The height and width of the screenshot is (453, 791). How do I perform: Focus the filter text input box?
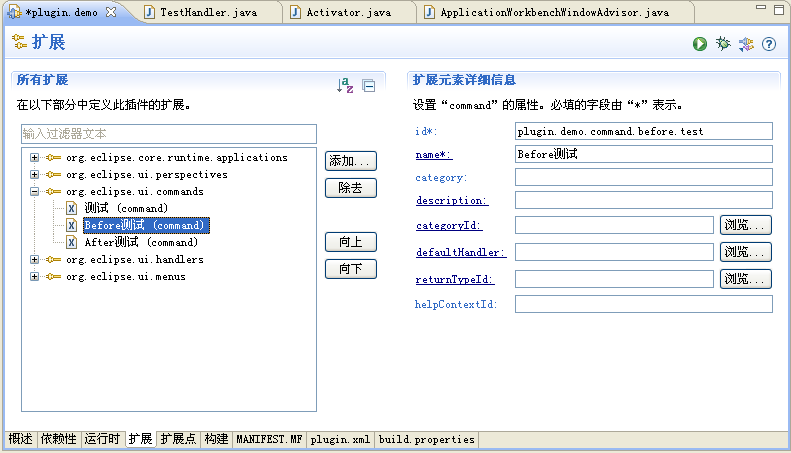(169, 134)
